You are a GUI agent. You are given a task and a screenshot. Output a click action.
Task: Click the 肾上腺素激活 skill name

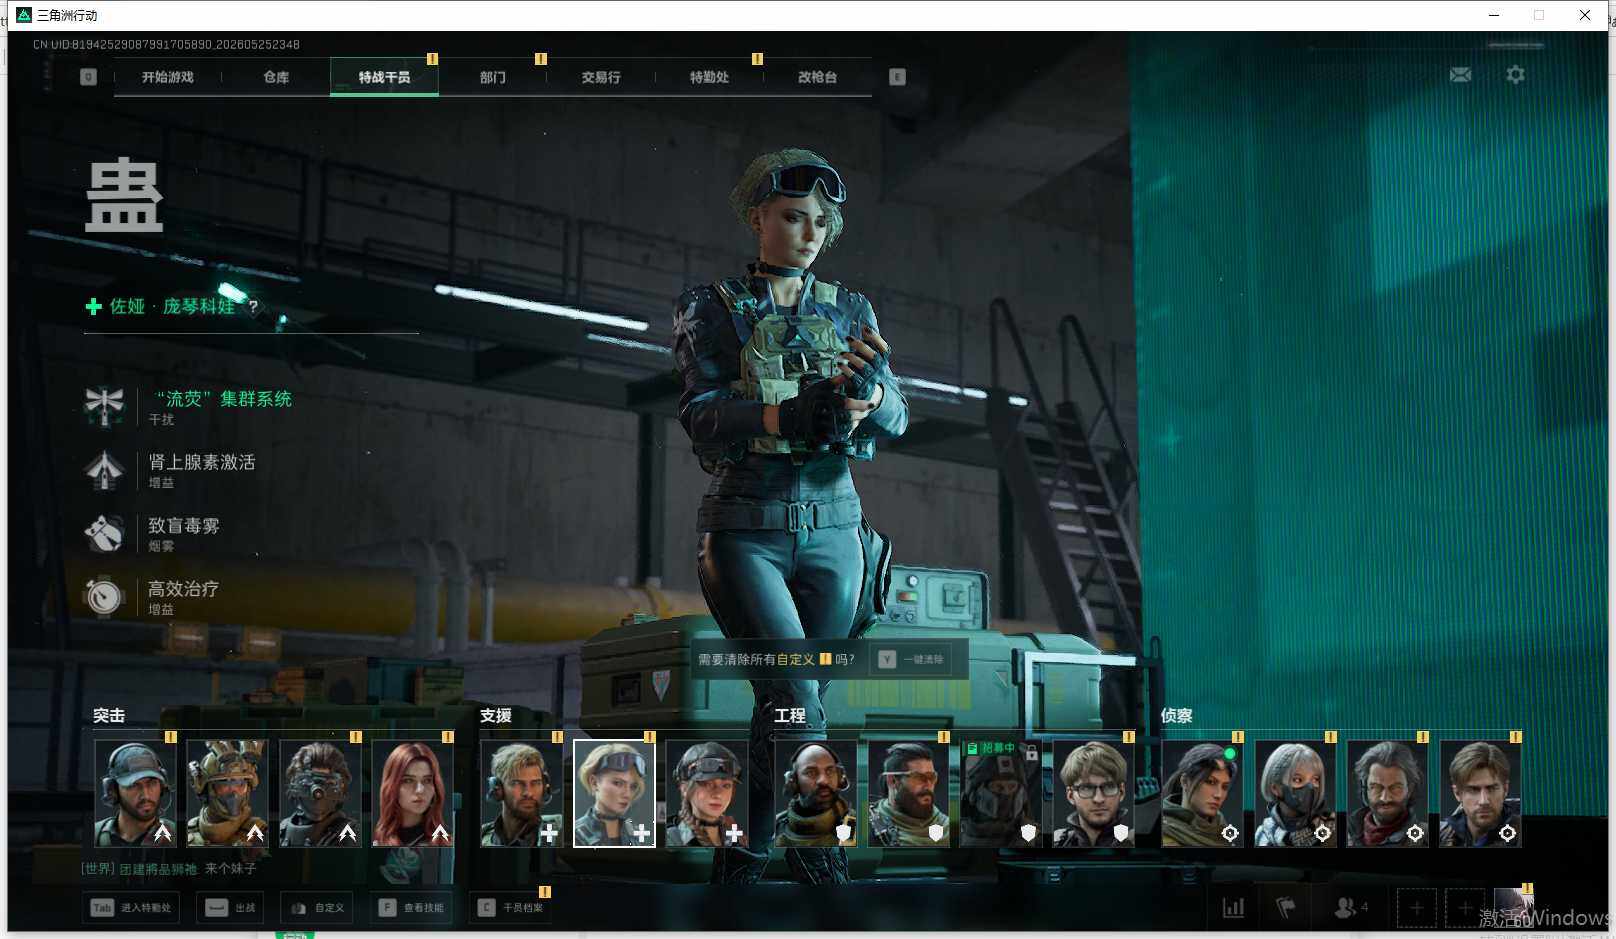(202, 462)
